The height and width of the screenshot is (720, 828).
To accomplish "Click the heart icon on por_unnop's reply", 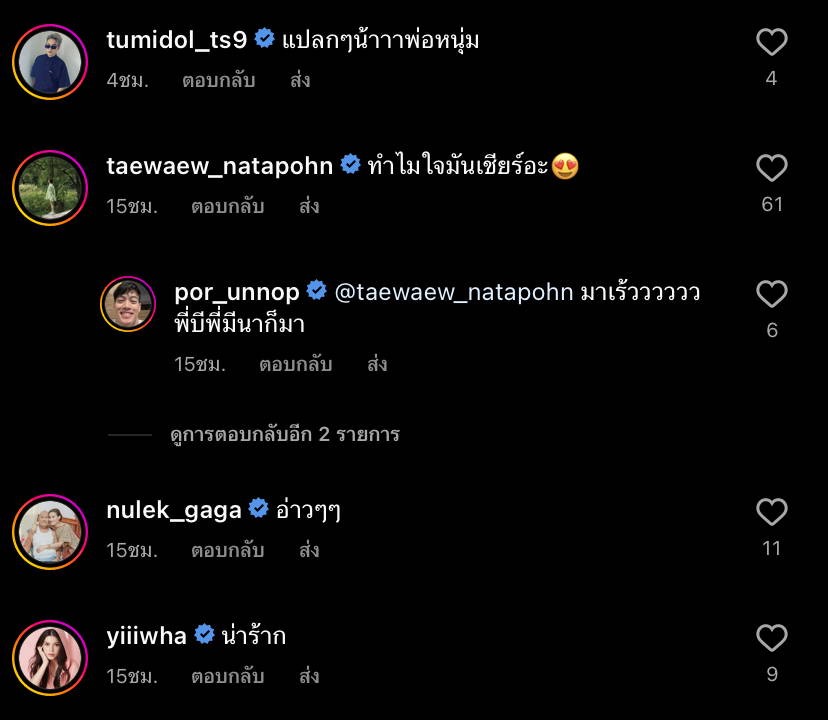I will click(x=771, y=294).
